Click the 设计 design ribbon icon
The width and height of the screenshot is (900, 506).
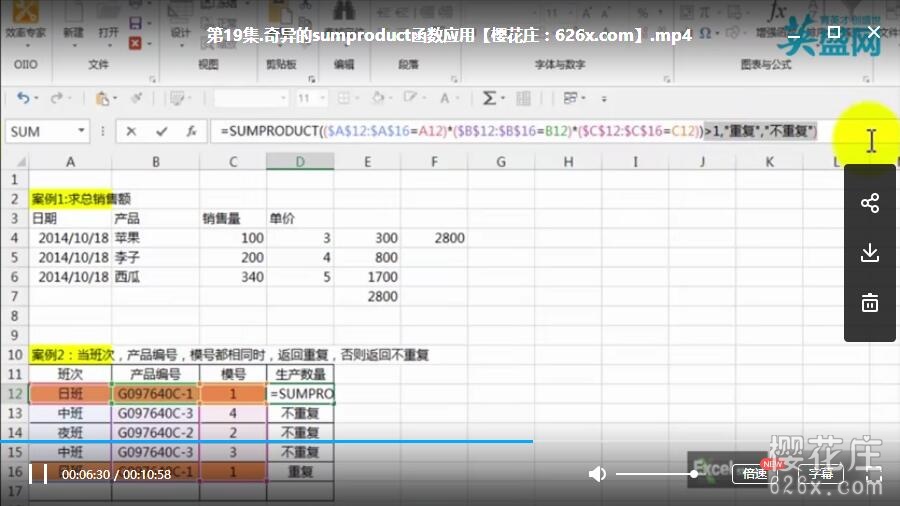pos(180,22)
